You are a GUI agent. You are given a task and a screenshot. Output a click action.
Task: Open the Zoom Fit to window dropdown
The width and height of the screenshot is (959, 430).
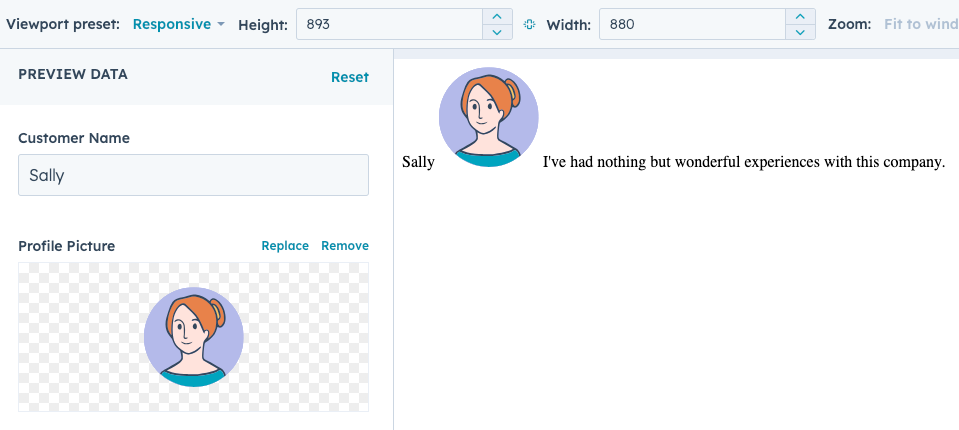point(920,24)
